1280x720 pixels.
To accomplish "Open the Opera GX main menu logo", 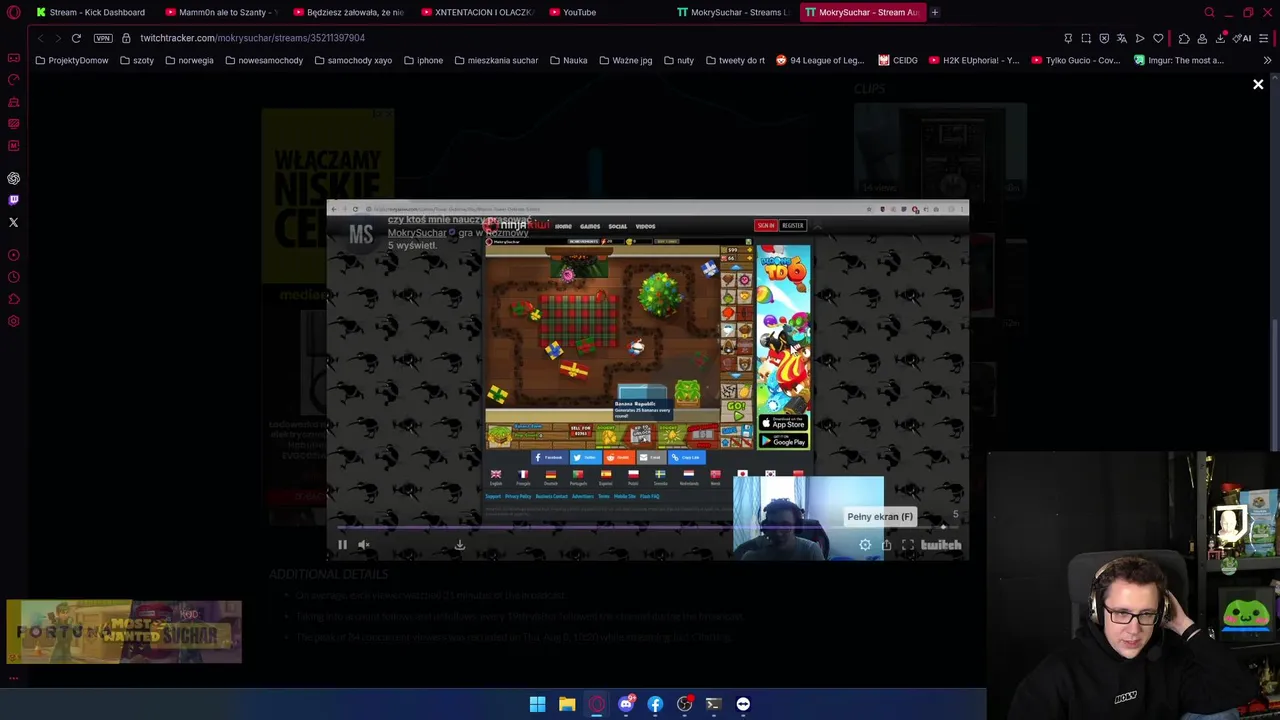I will click(14, 13).
